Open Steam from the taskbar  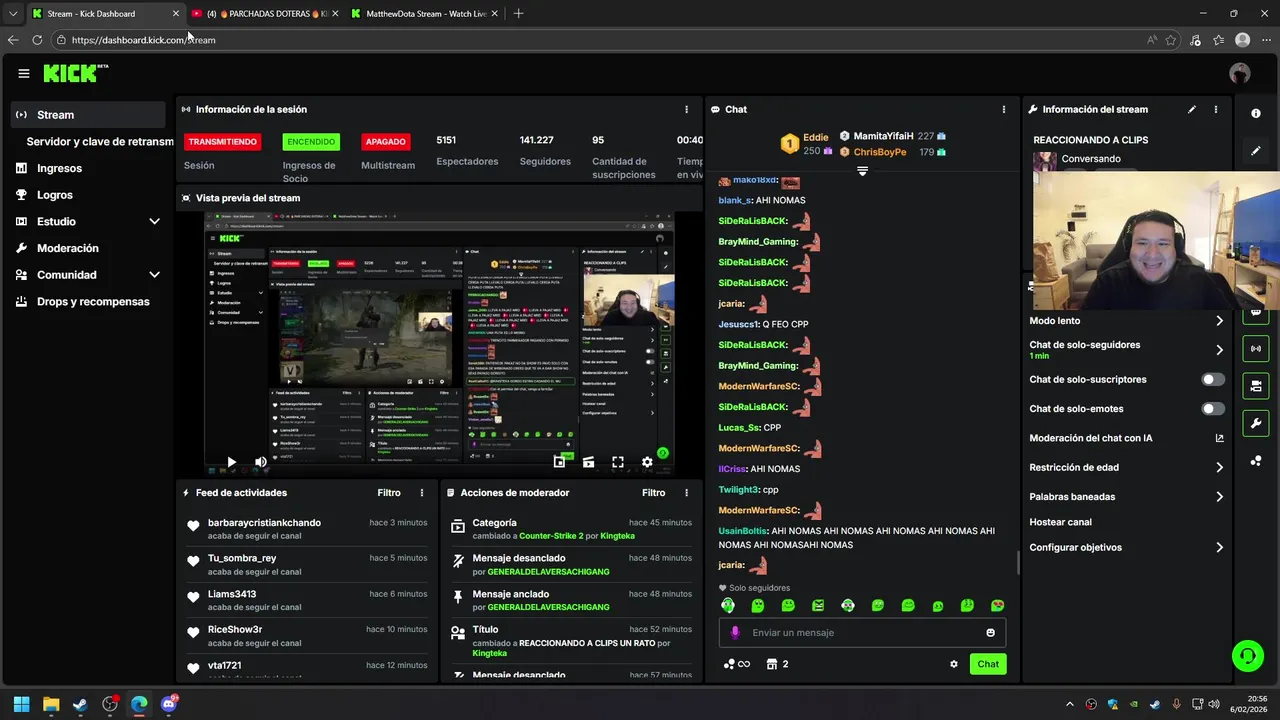[80, 704]
